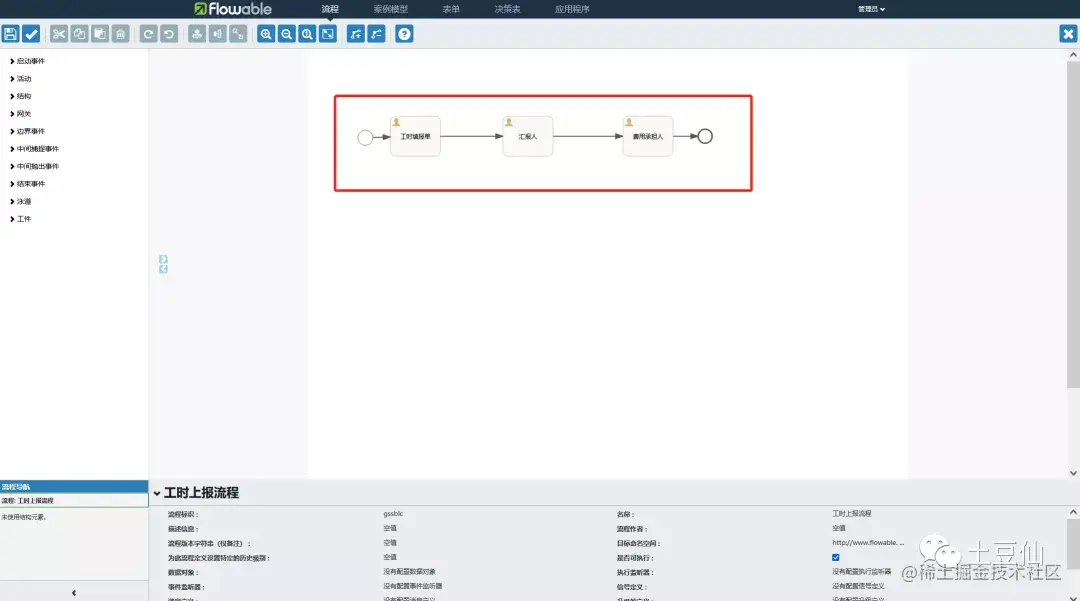Collapse the left sidebar with bottom arrow
Image resolution: width=1080 pixels, height=601 pixels.
74,593
